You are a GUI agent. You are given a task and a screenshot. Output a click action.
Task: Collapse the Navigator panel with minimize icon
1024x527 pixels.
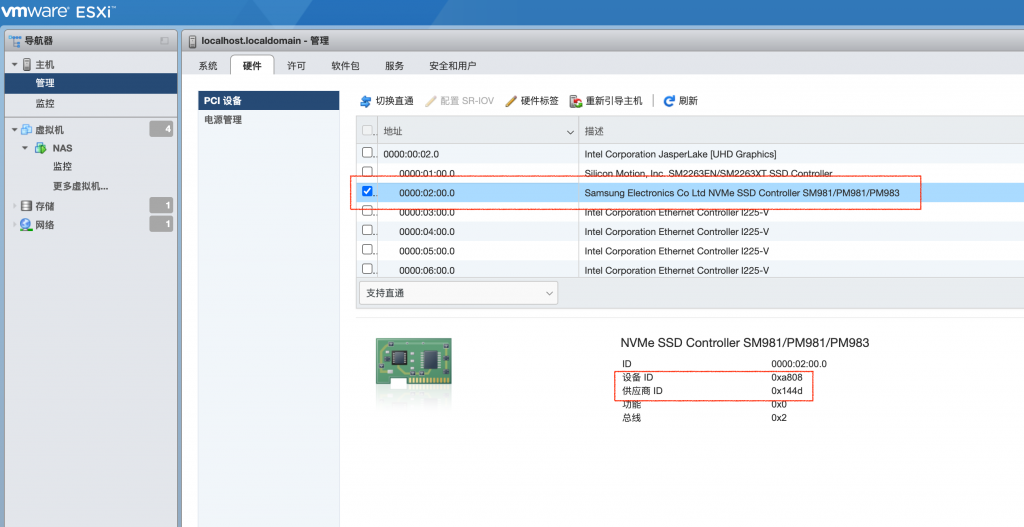pyautogui.click(x=164, y=40)
